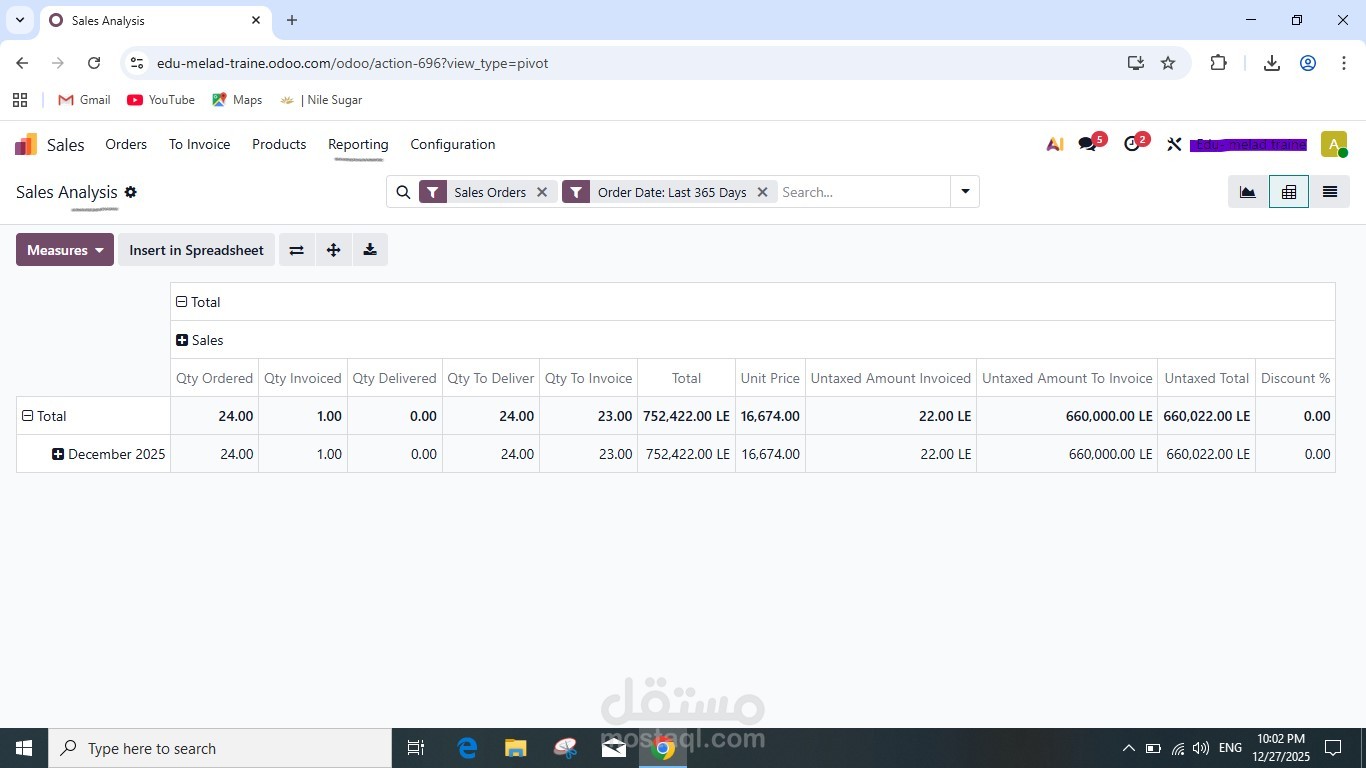Image resolution: width=1366 pixels, height=768 pixels.
Task: Close the Sales Analysis browser tab
Action: click(x=256, y=20)
